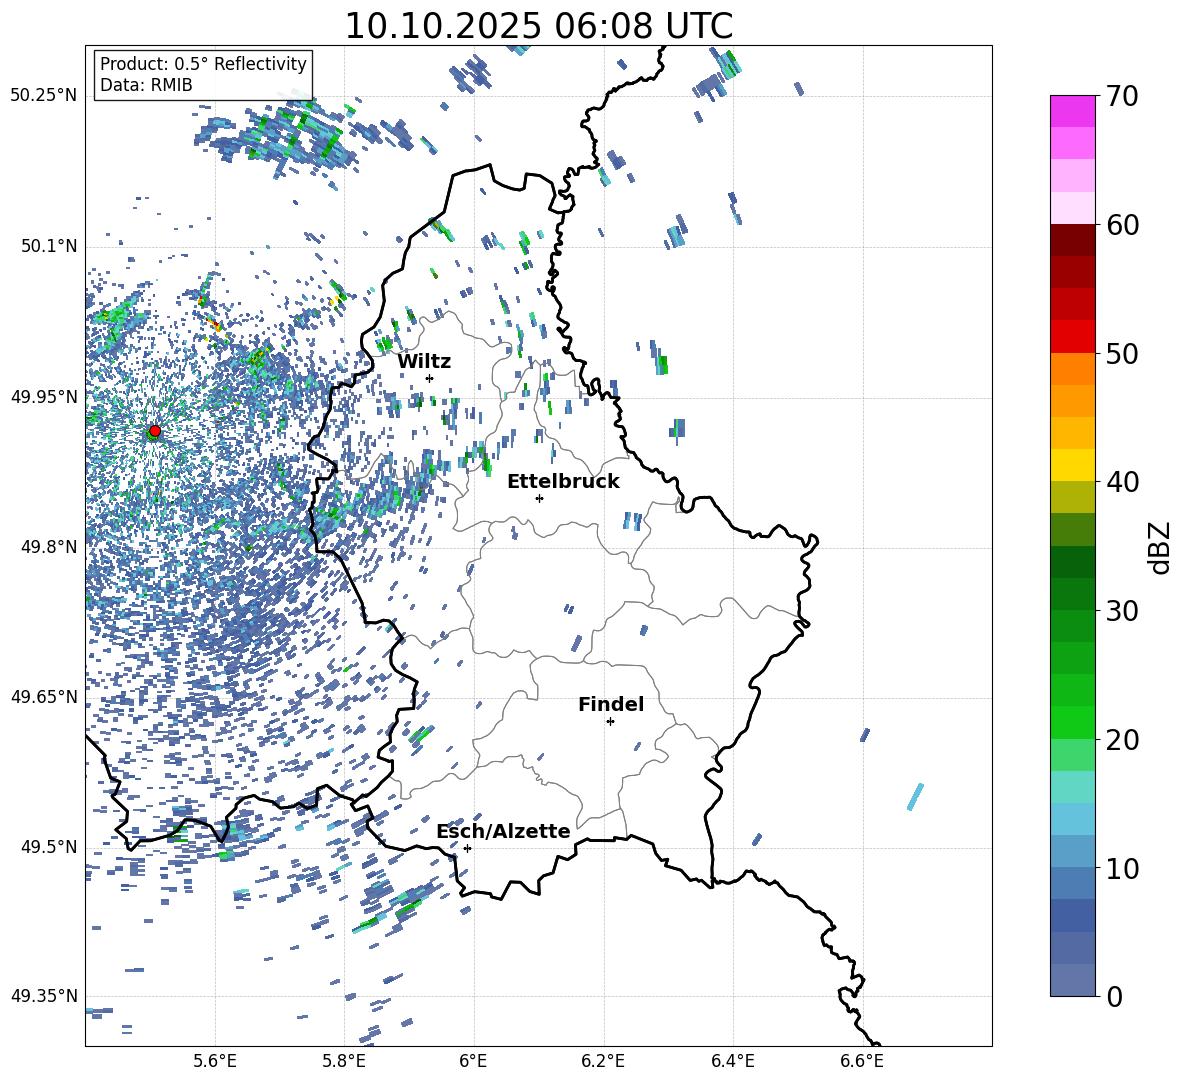Image resolution: width=1184 pixels, height=1081 pixels.
Task: Click the Esch/Alzette station cross marker
Action: [467, 848]
